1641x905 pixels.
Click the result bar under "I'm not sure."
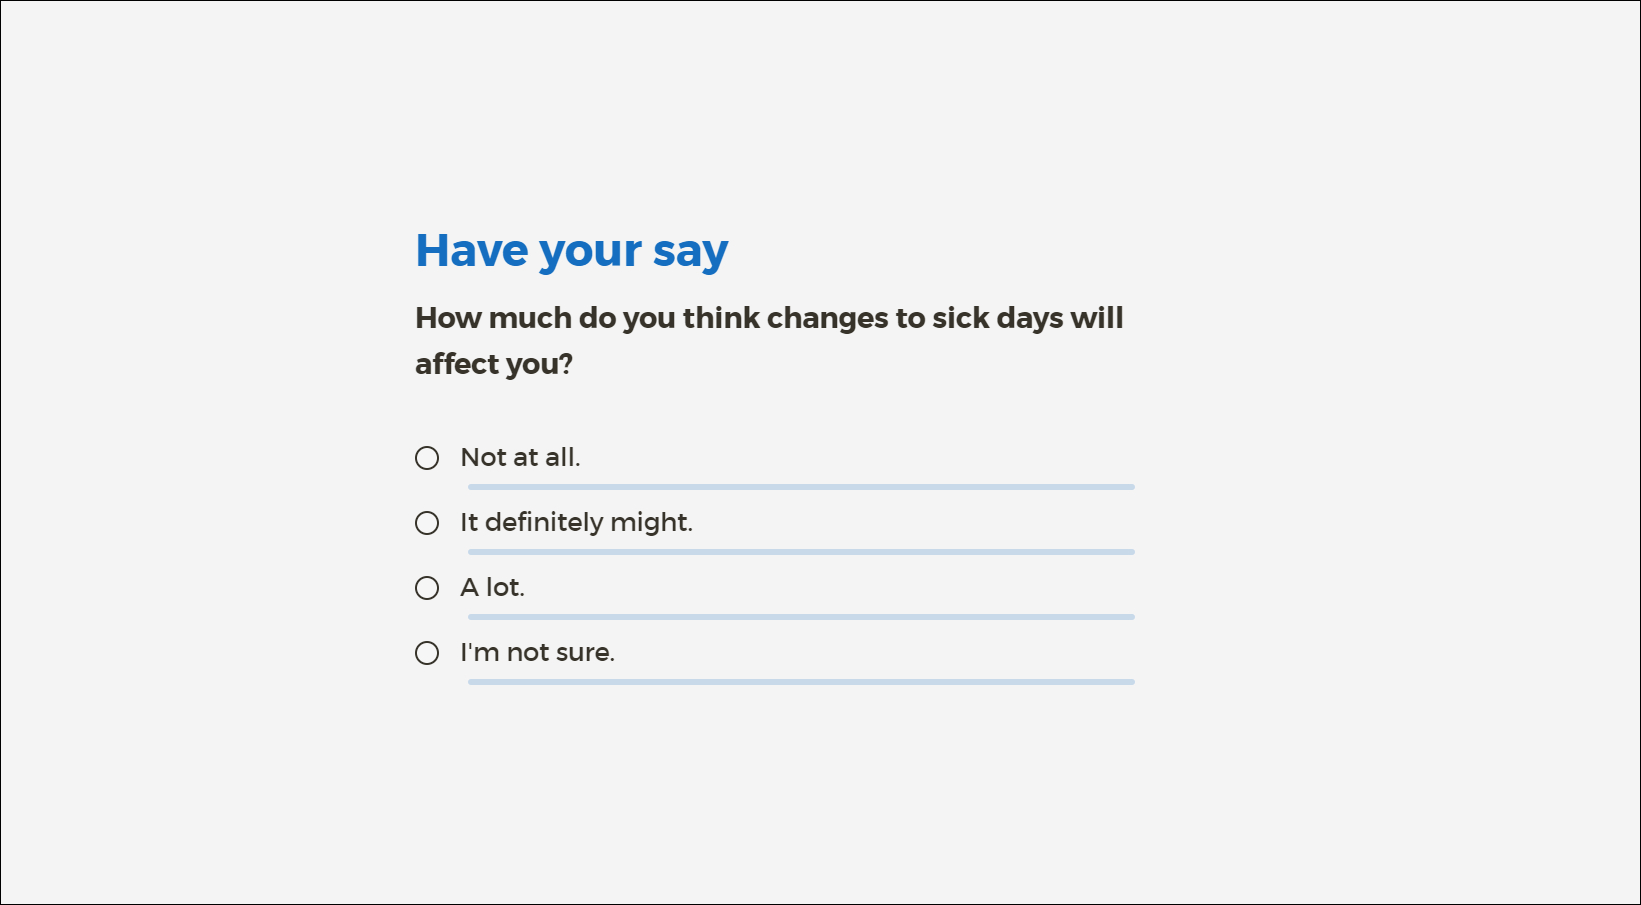(800, 682)
